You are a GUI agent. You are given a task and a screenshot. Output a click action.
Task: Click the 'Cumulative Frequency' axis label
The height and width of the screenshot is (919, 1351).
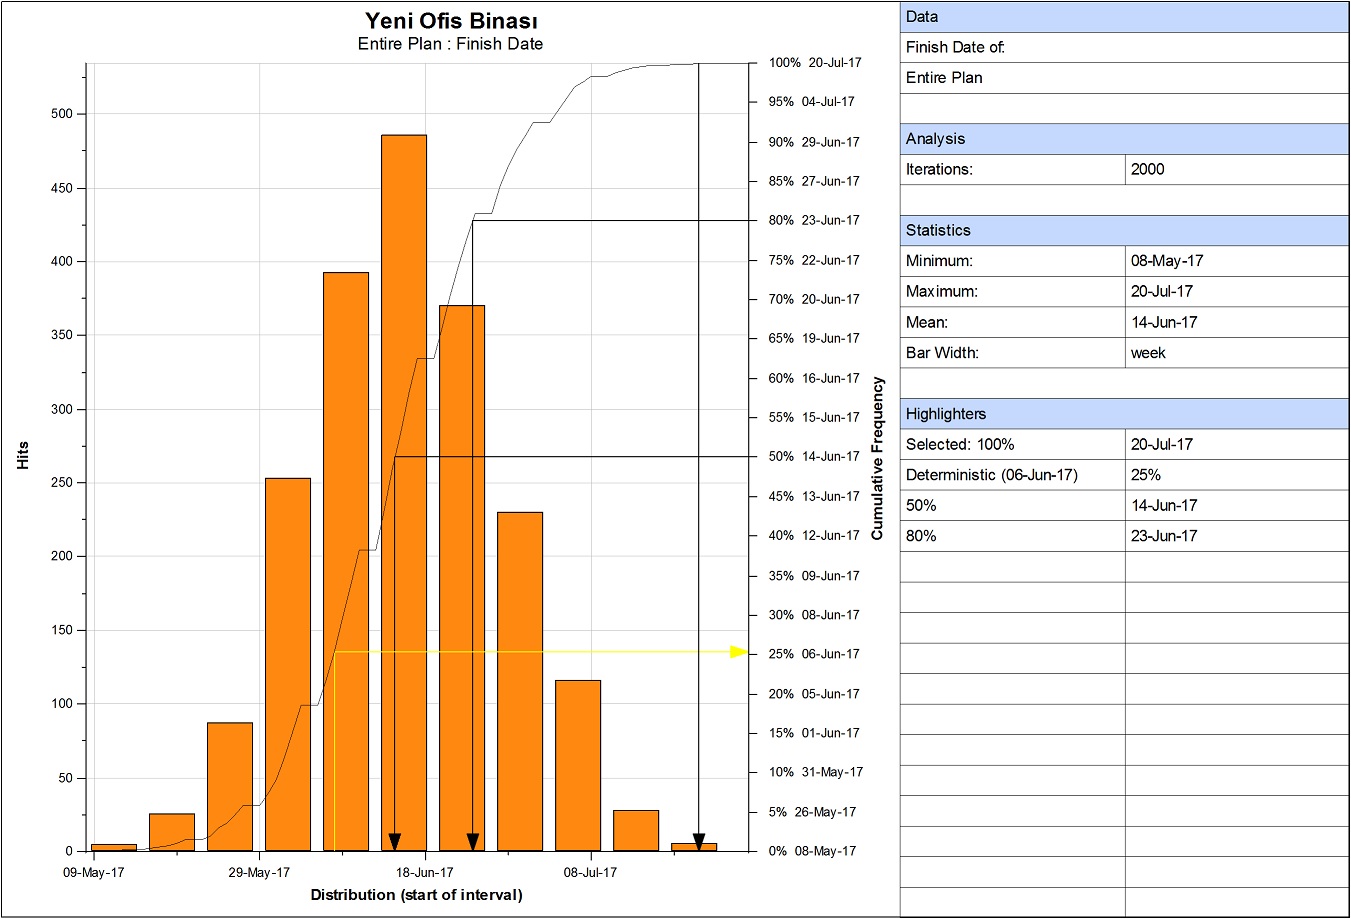(x=877, y=458)
